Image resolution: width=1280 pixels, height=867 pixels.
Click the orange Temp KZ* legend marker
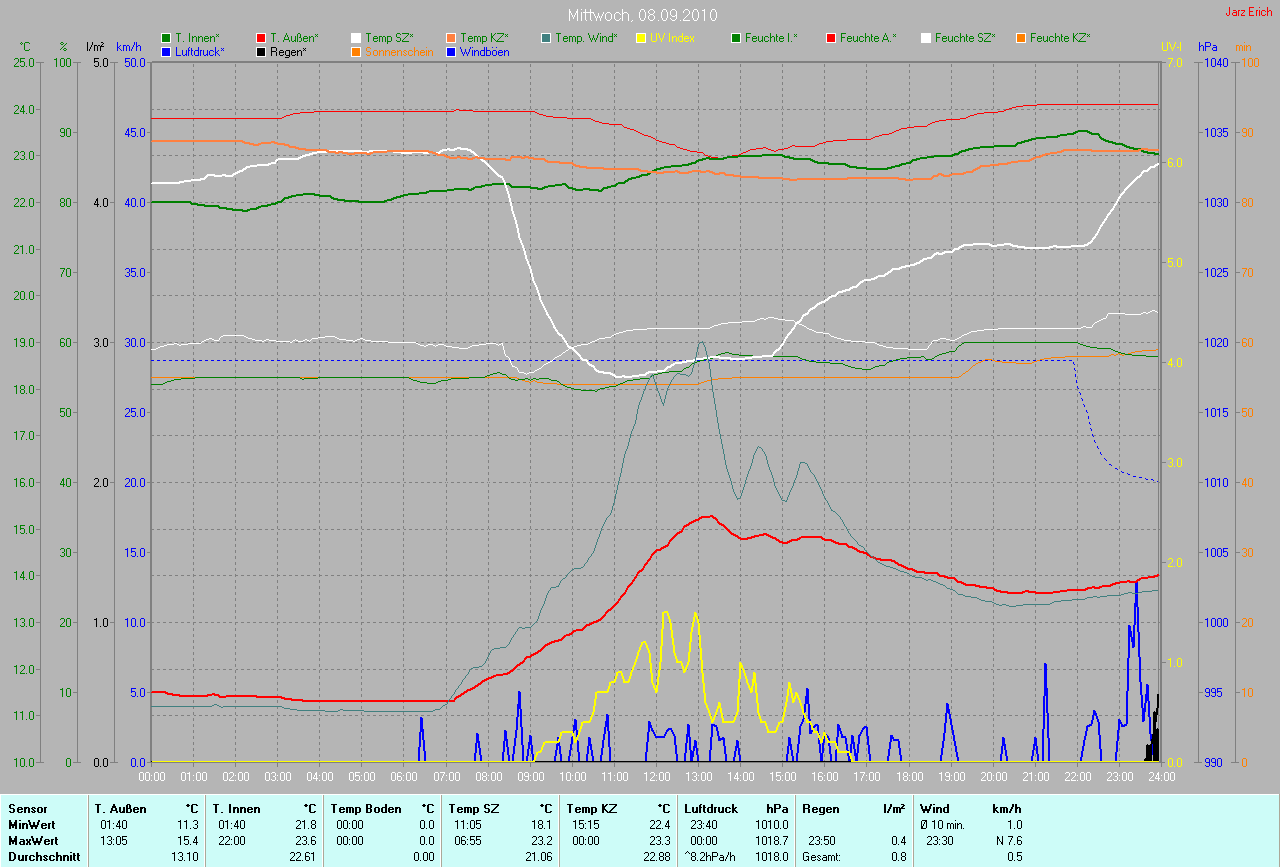click(x=451, y=38)
